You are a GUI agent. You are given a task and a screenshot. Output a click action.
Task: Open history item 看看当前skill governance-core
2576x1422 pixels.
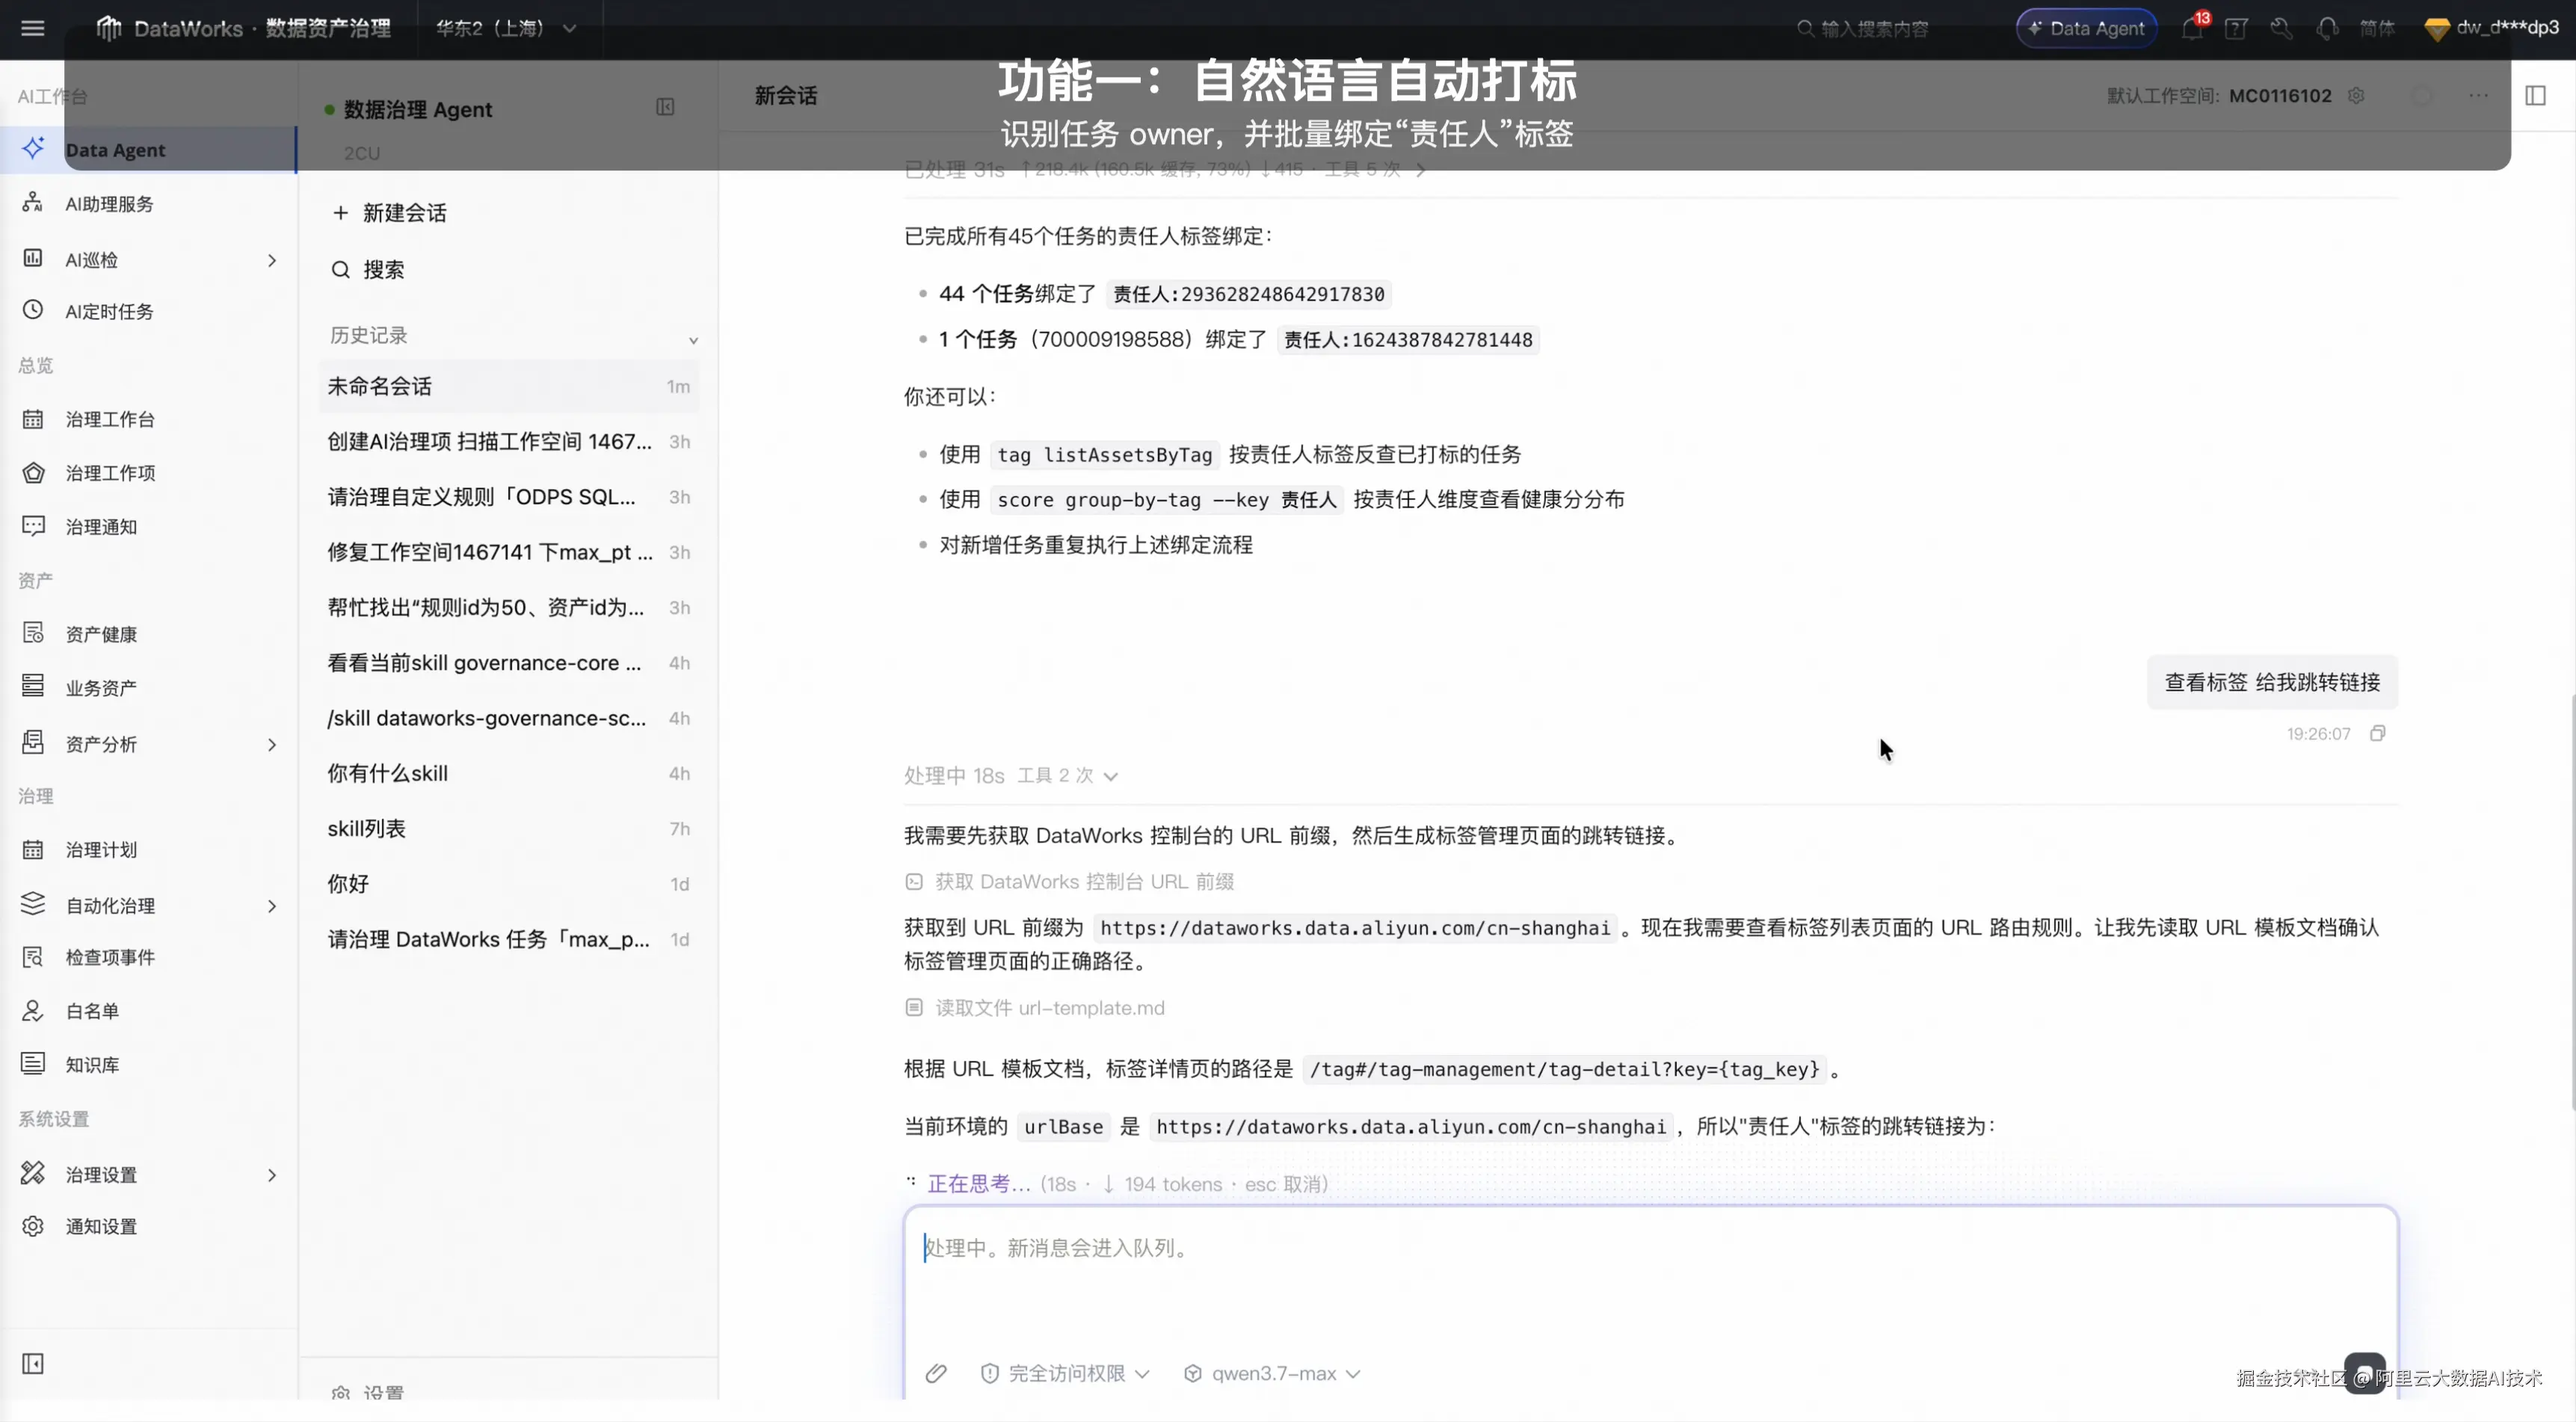(x=509, y=663)
